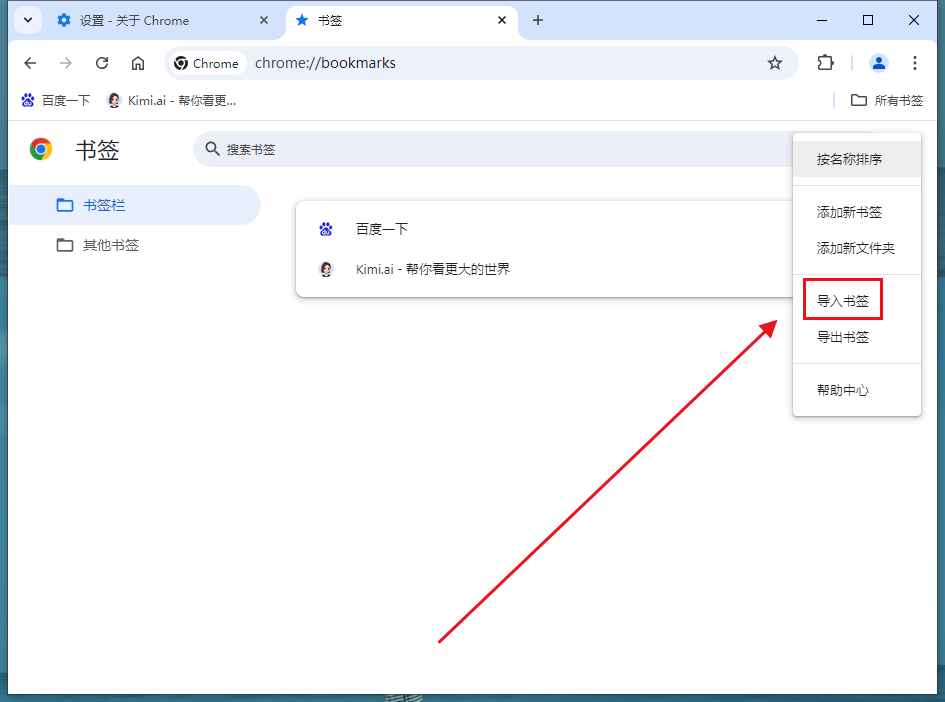945x702 pixels.
Task: Open Chrome's three-dot main menu
Action: [914, 63]
